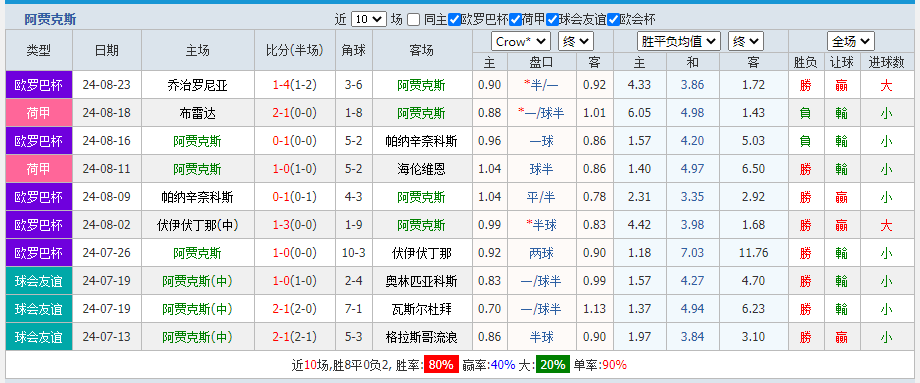Click the 比分(半场) column header
This screenshot has width=920, height=383.
click(x=295, y=50)
